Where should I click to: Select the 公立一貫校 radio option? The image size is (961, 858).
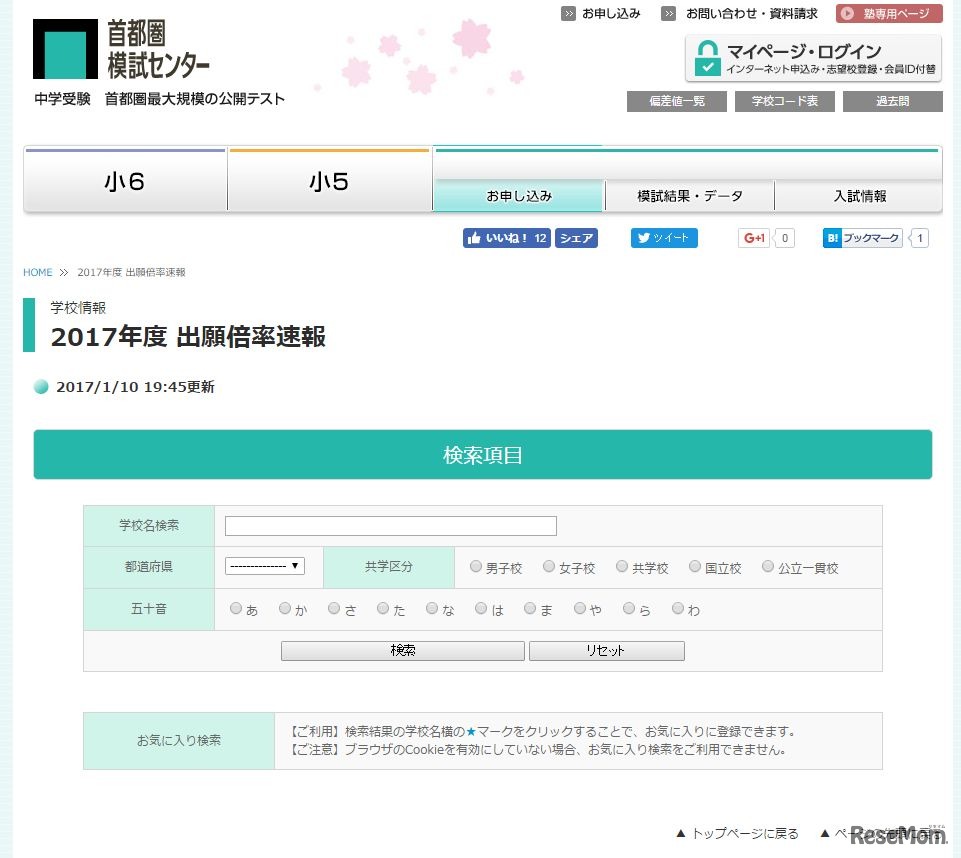click(768, 567)
